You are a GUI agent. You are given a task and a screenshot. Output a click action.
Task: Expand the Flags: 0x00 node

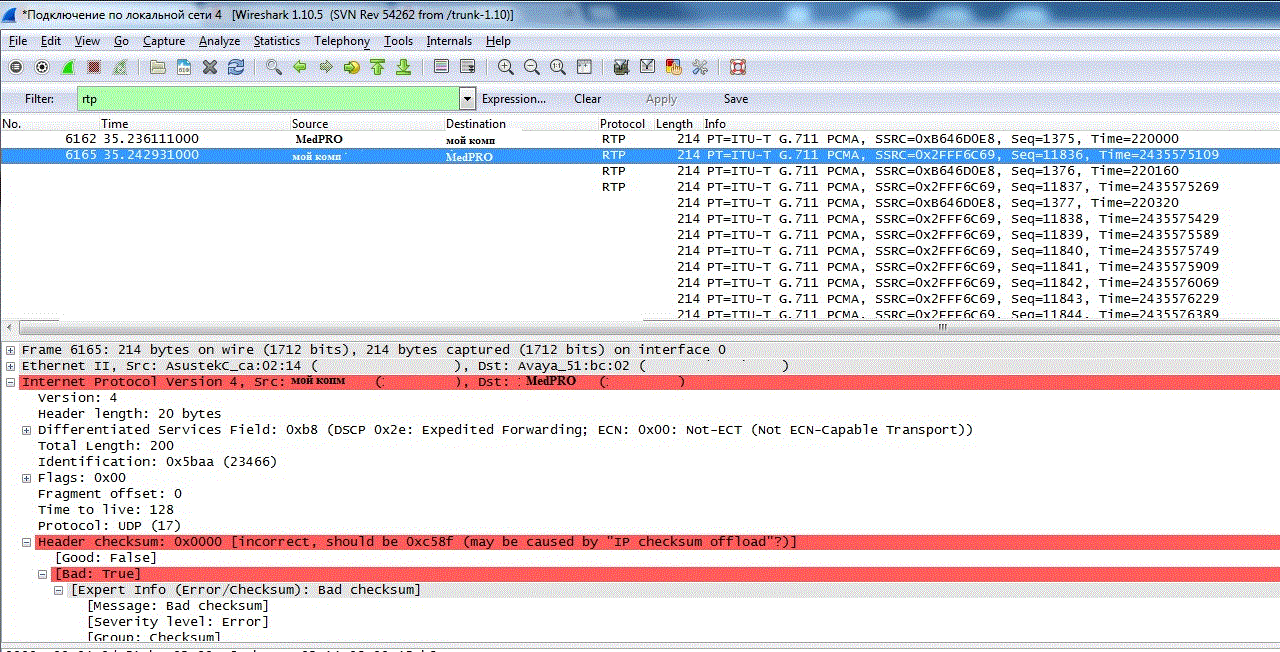tap(27, 478)
